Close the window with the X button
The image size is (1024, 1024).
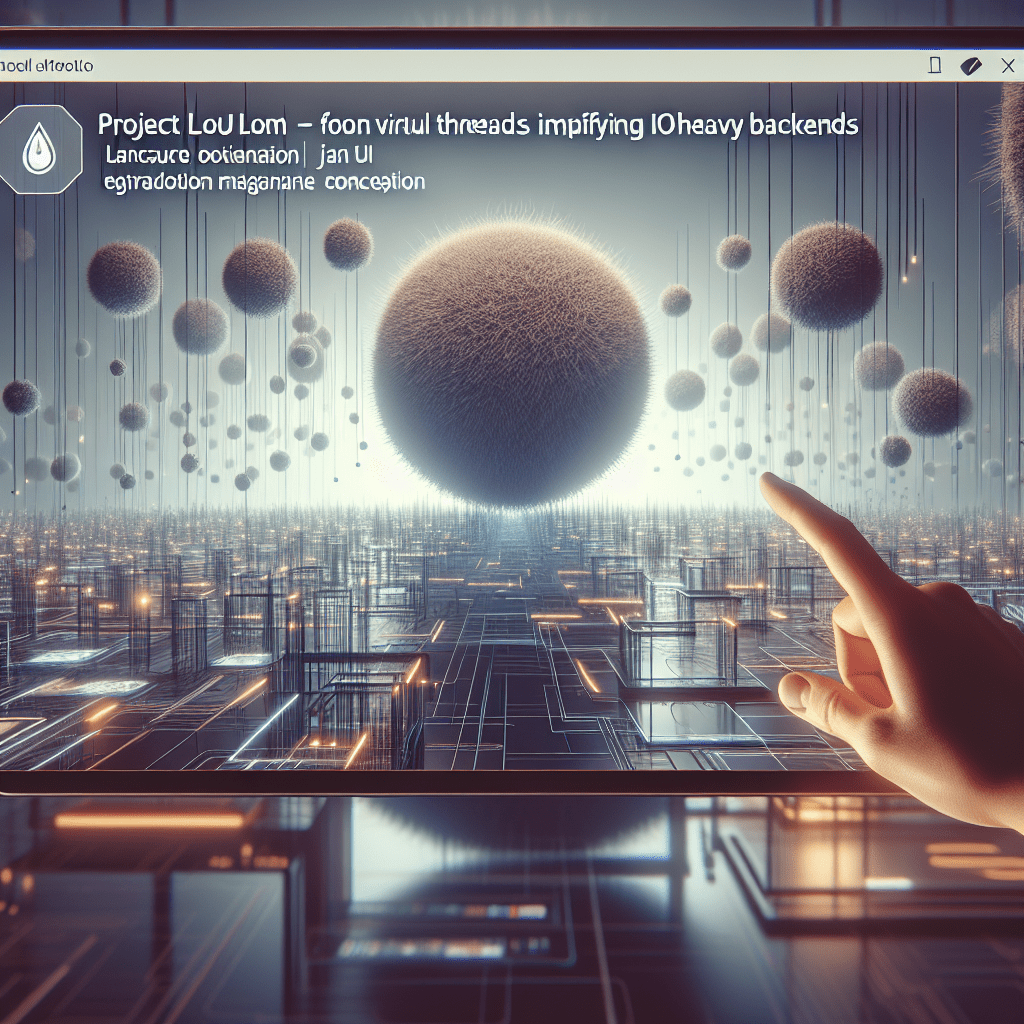[x=1007, y=66]
